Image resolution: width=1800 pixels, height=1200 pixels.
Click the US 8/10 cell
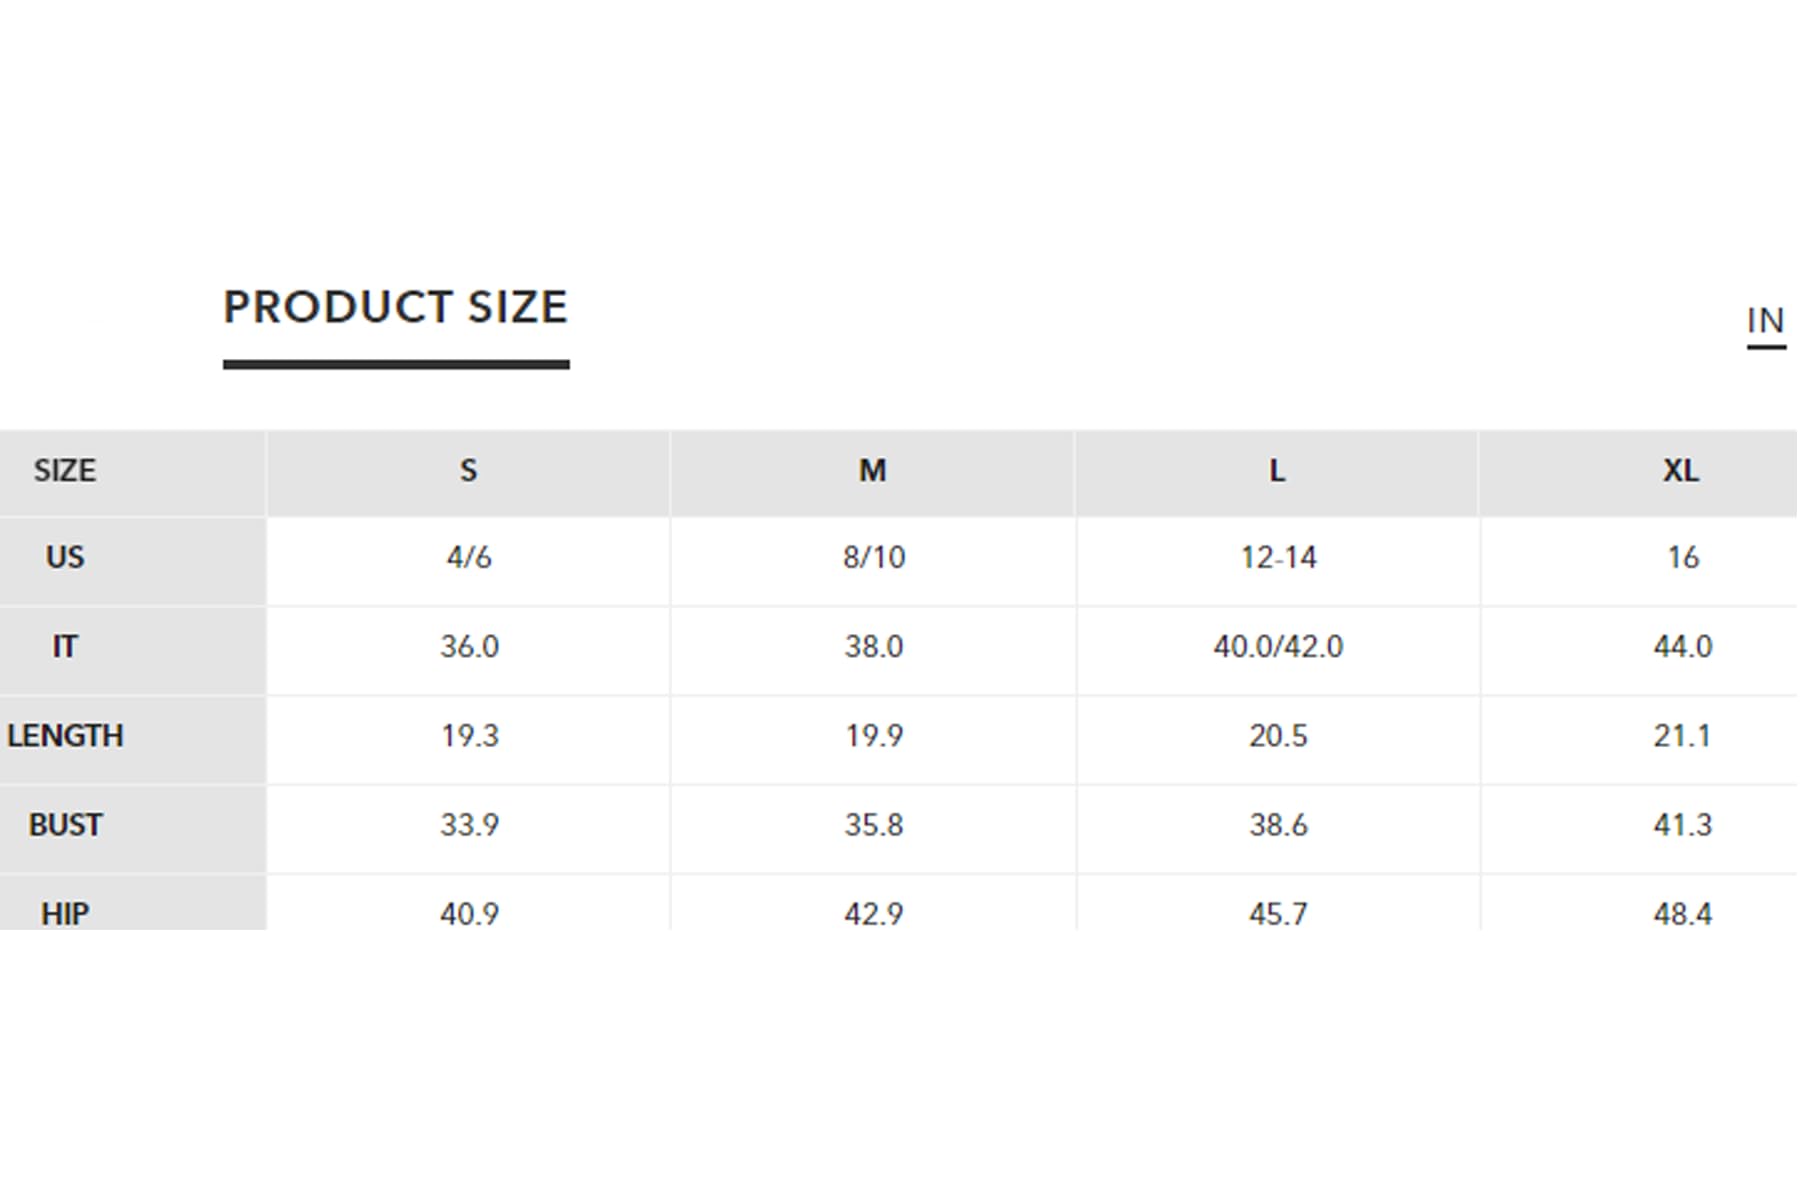click(x=873, y=558)
